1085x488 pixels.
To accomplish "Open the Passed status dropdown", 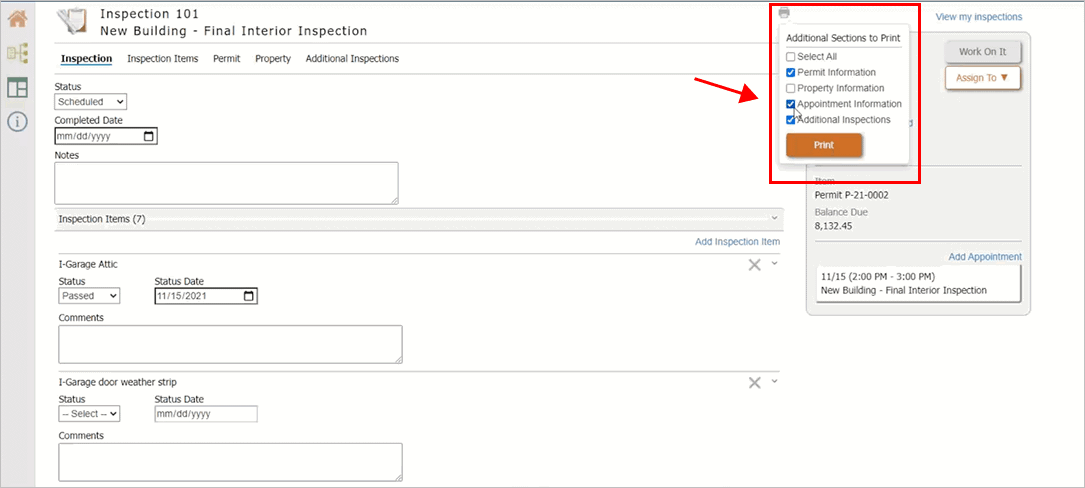I will click(x=89, y=296).
